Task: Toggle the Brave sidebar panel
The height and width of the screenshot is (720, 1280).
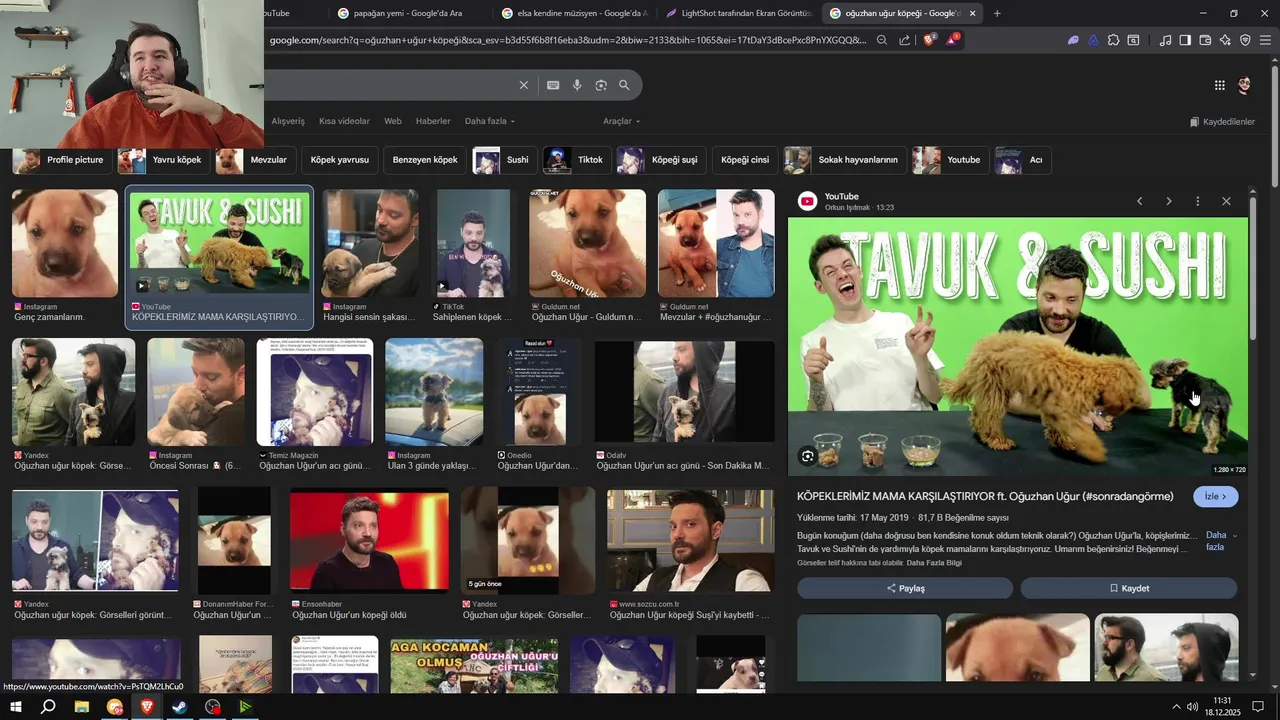Action: 1185,40
